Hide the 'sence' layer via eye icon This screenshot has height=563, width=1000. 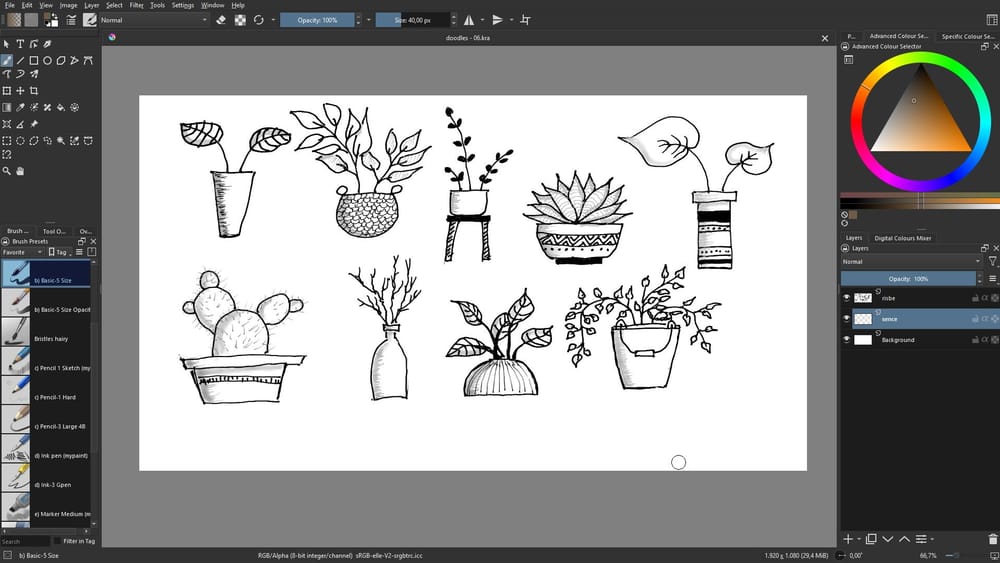click(x=846, y=319)
